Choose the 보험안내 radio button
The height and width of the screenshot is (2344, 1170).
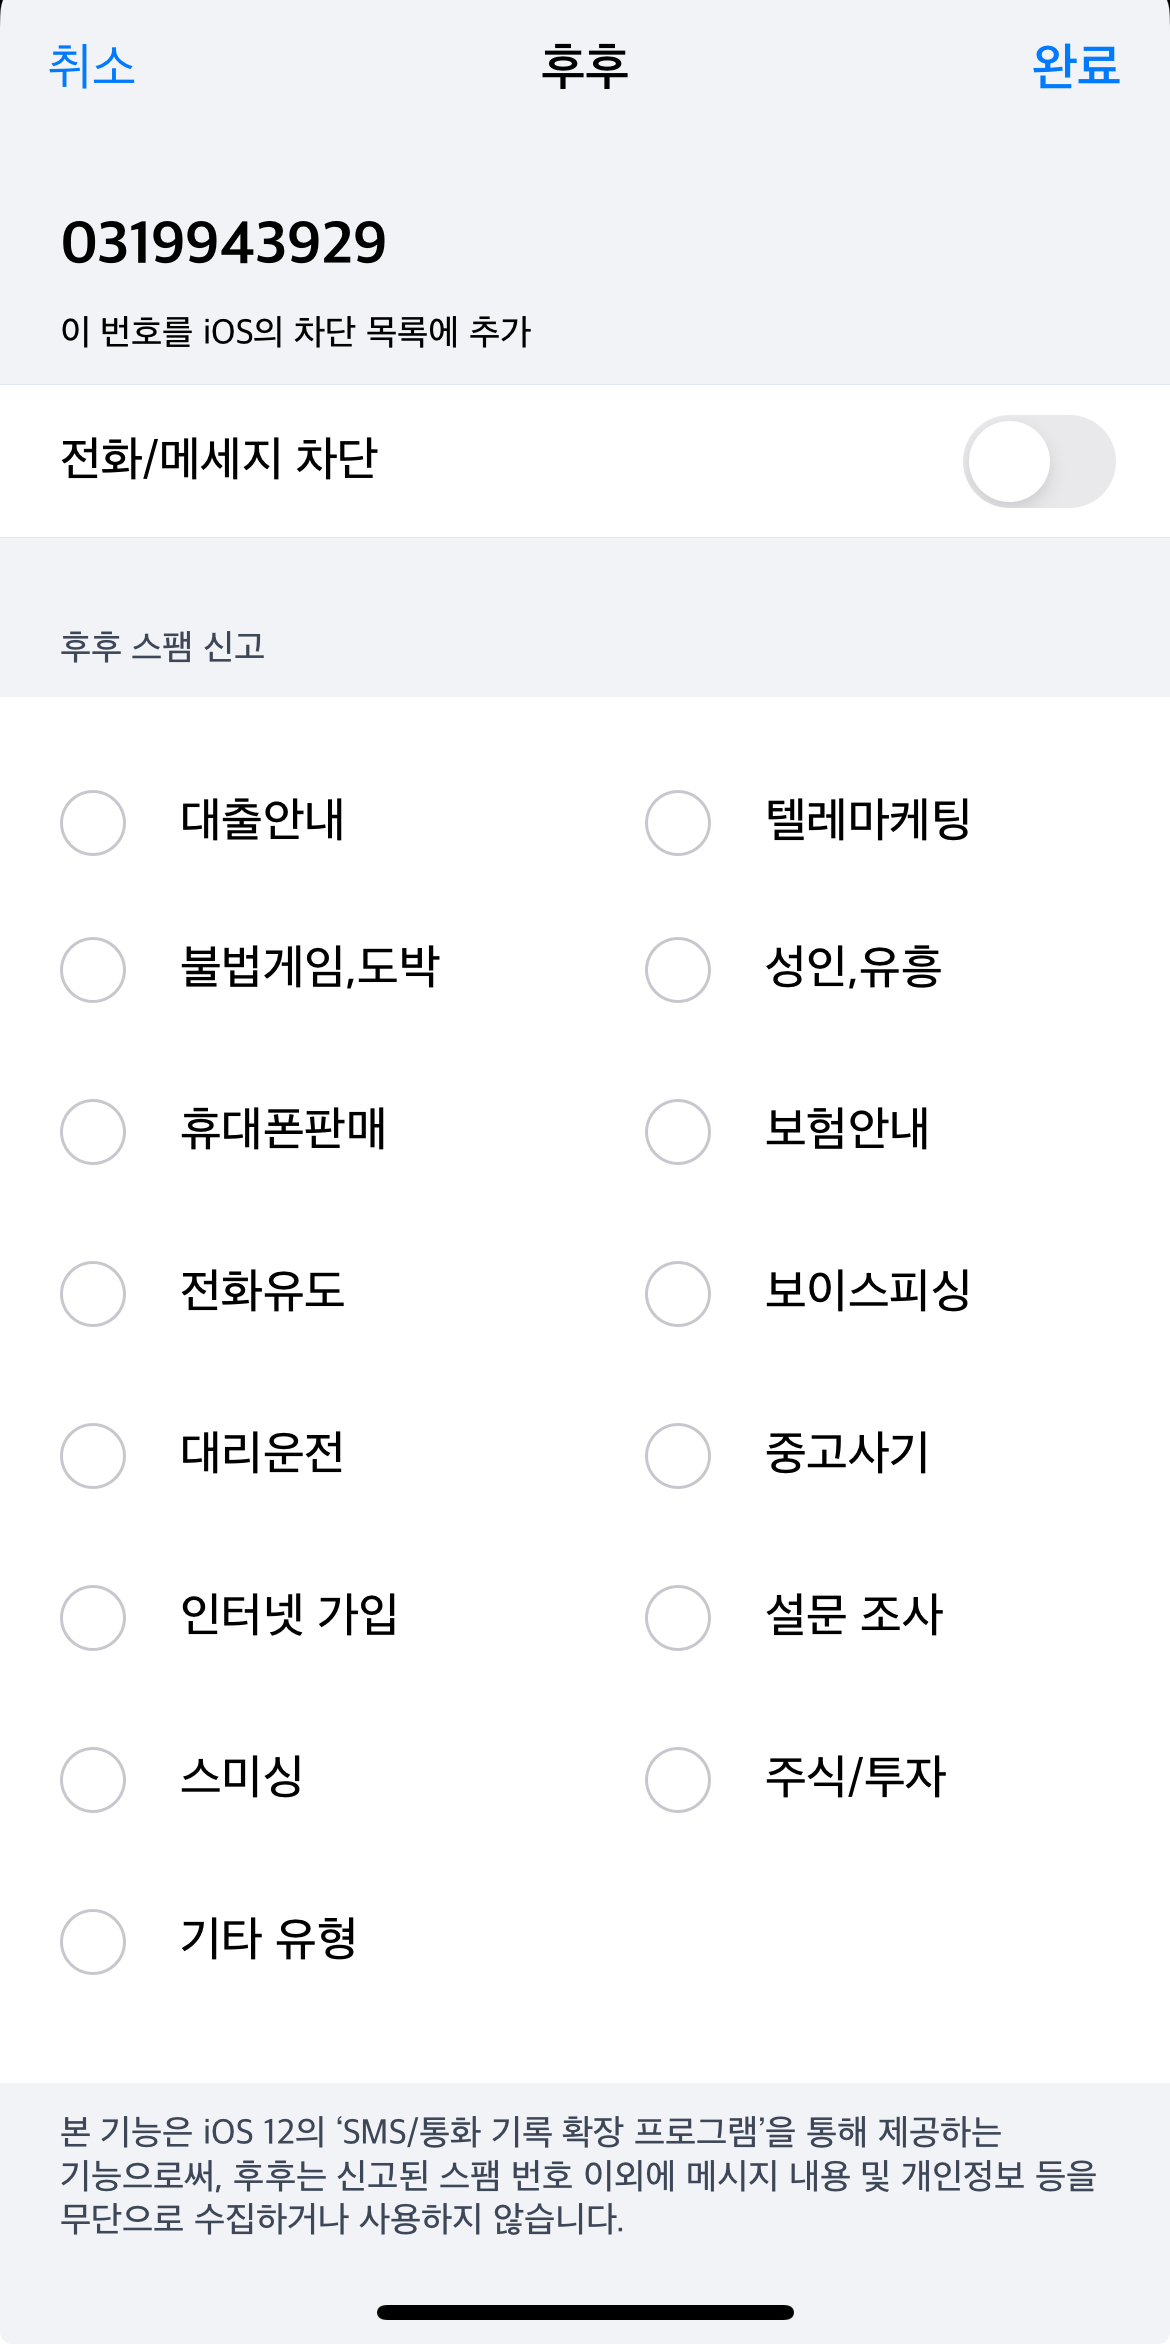tap(678, 1132)
